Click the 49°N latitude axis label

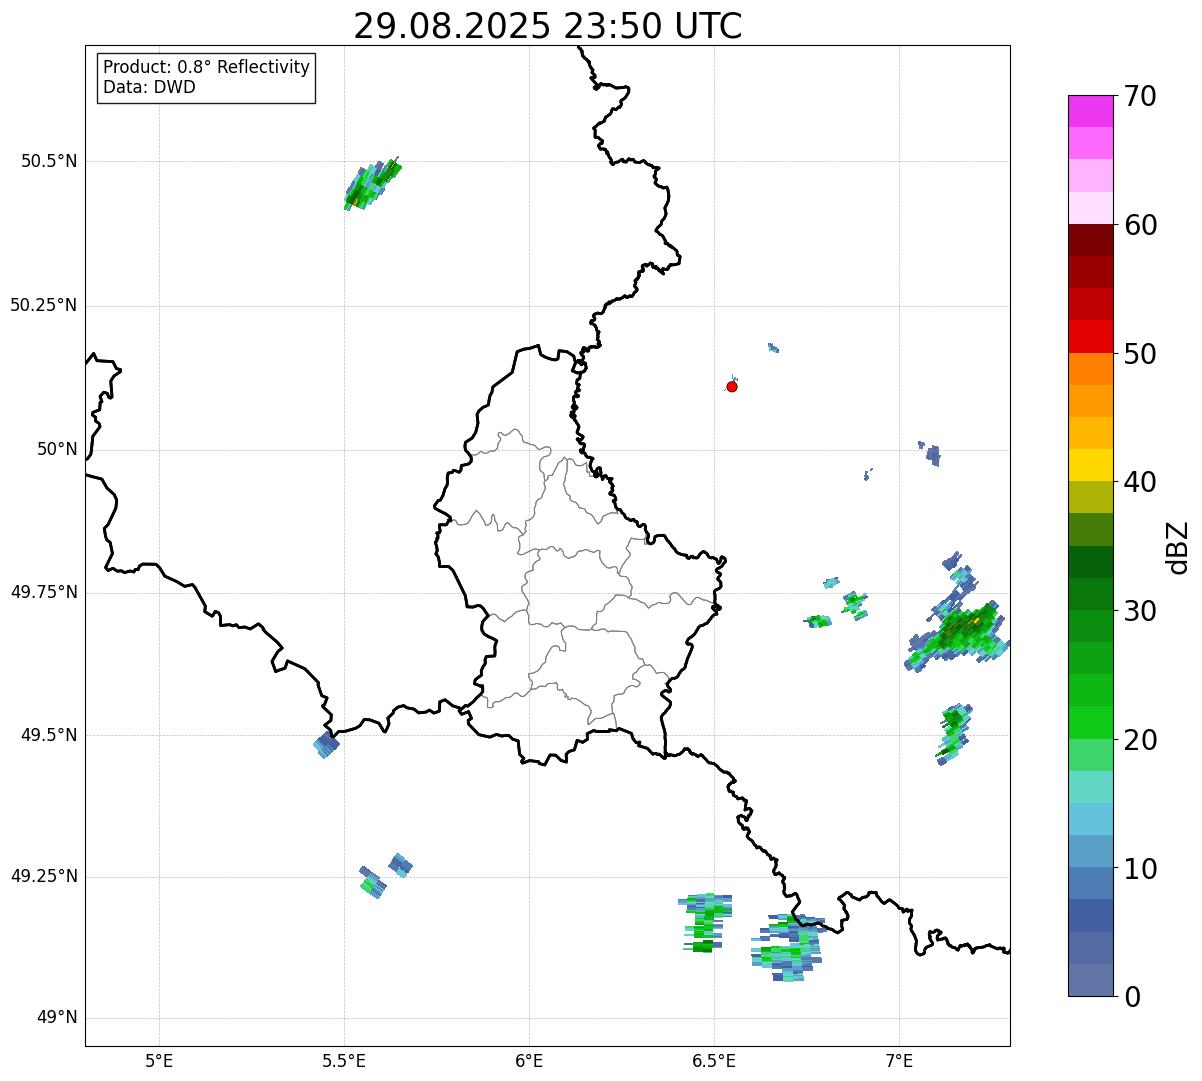click(x=56, y=1018)
